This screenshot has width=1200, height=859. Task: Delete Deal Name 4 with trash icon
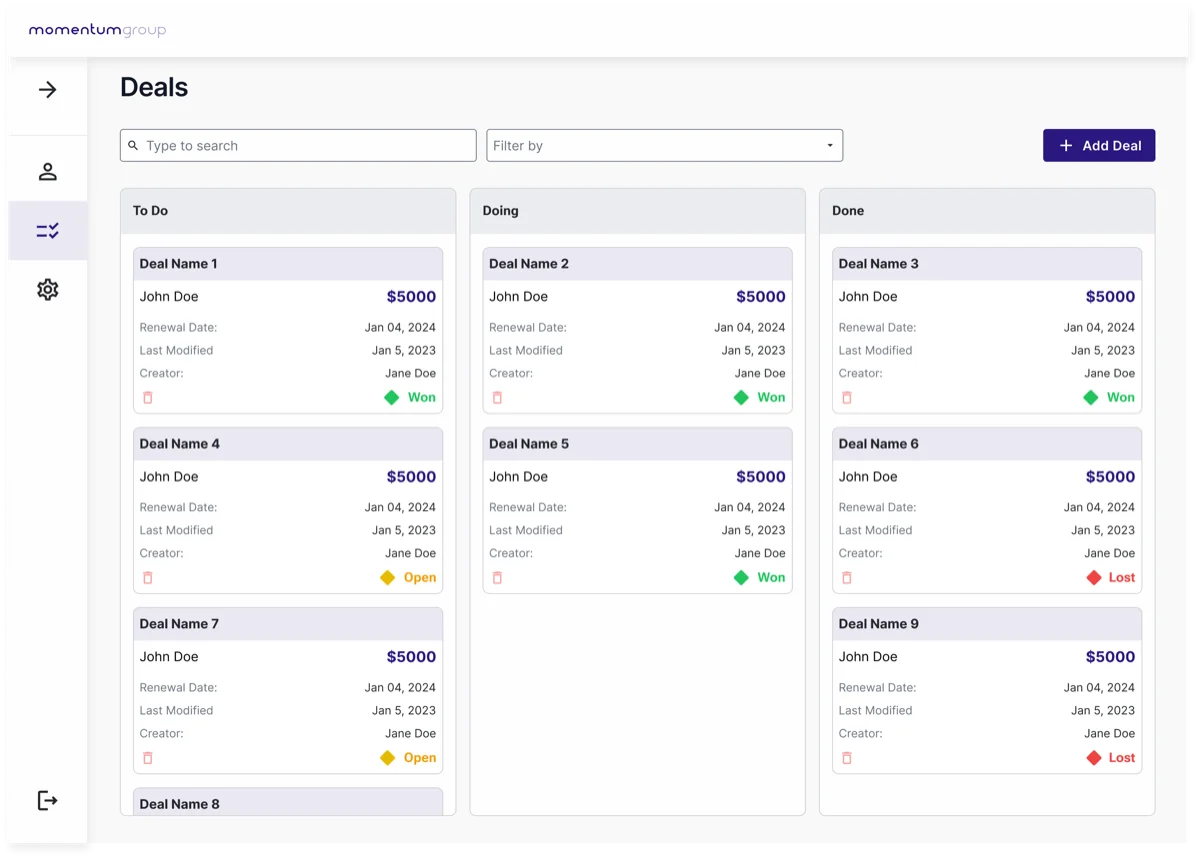click(x=148, y=578)
